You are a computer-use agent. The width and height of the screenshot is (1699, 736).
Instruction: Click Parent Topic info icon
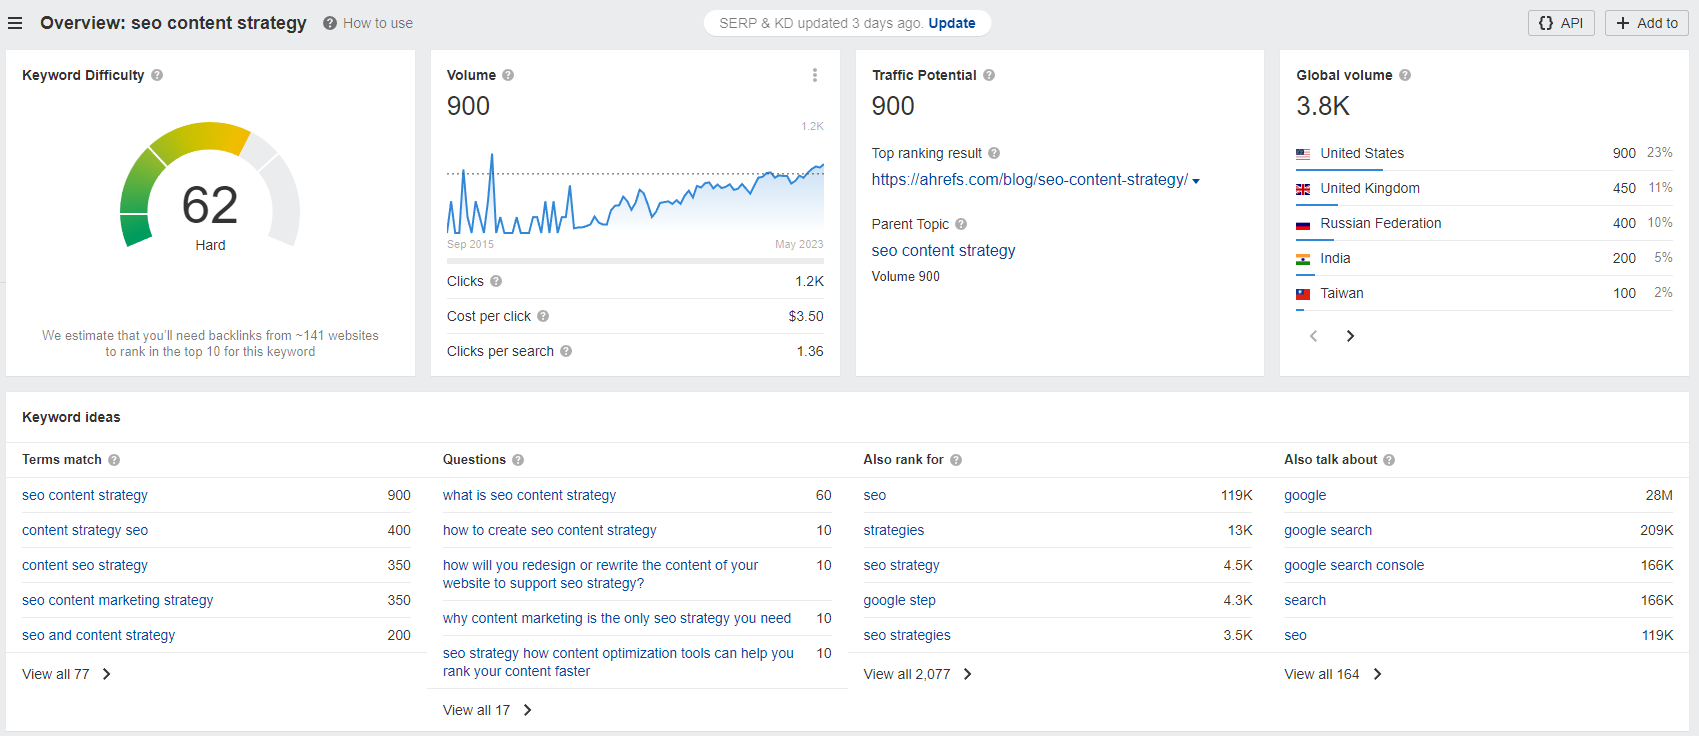pos(961,224)
